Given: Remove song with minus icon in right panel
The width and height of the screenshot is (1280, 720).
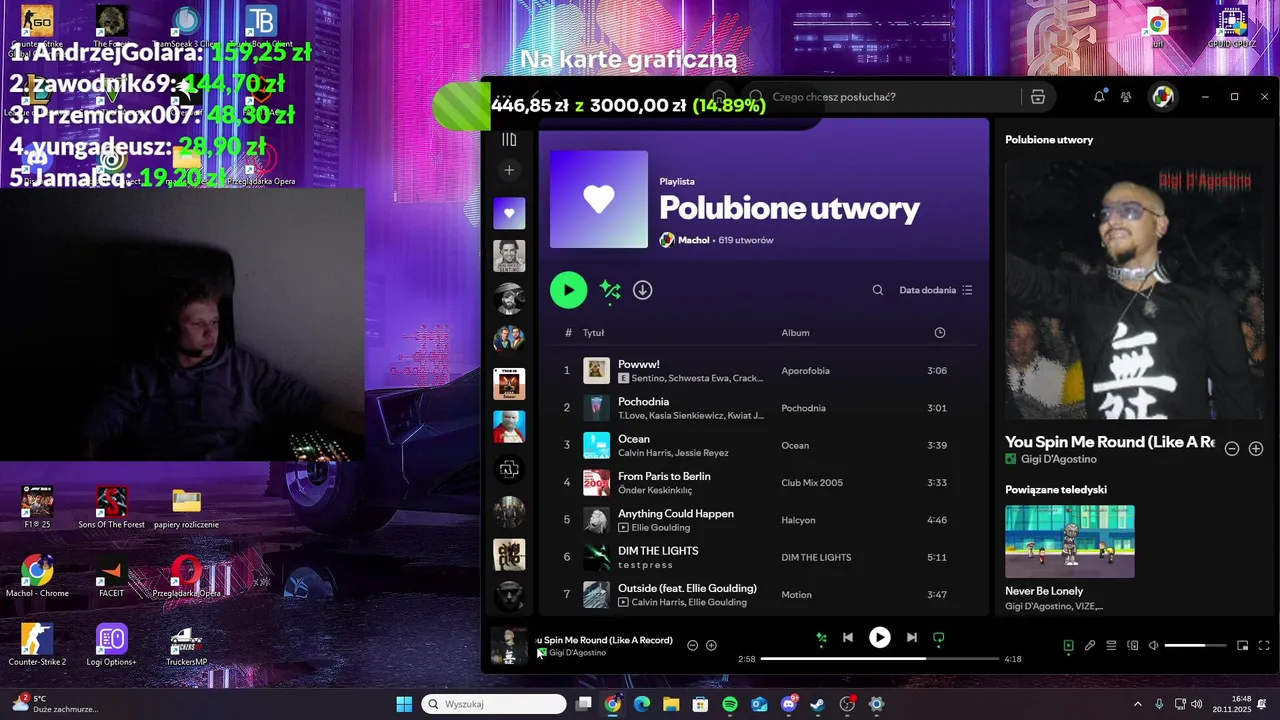Looking at the screenshot, I should coord(1232,449).
